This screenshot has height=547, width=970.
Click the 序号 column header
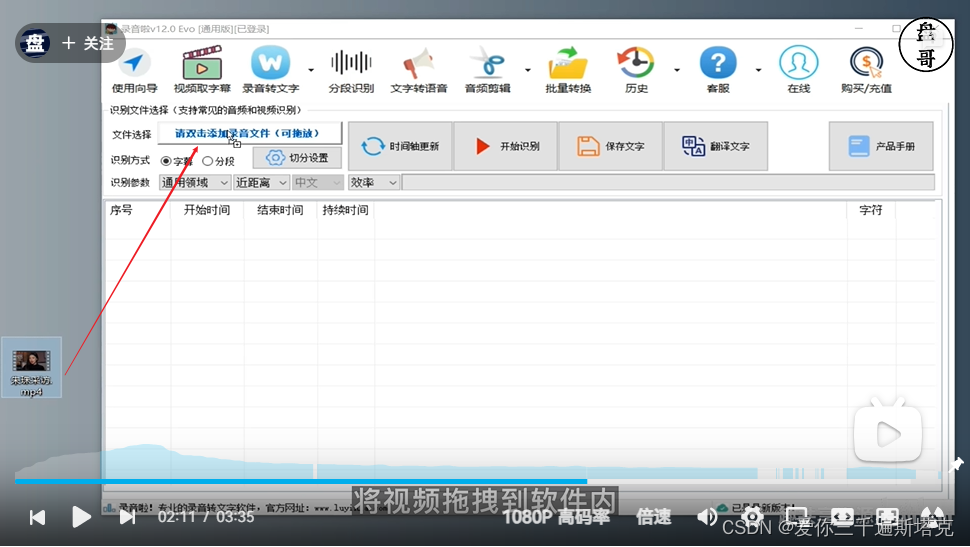tap(121, 210)
